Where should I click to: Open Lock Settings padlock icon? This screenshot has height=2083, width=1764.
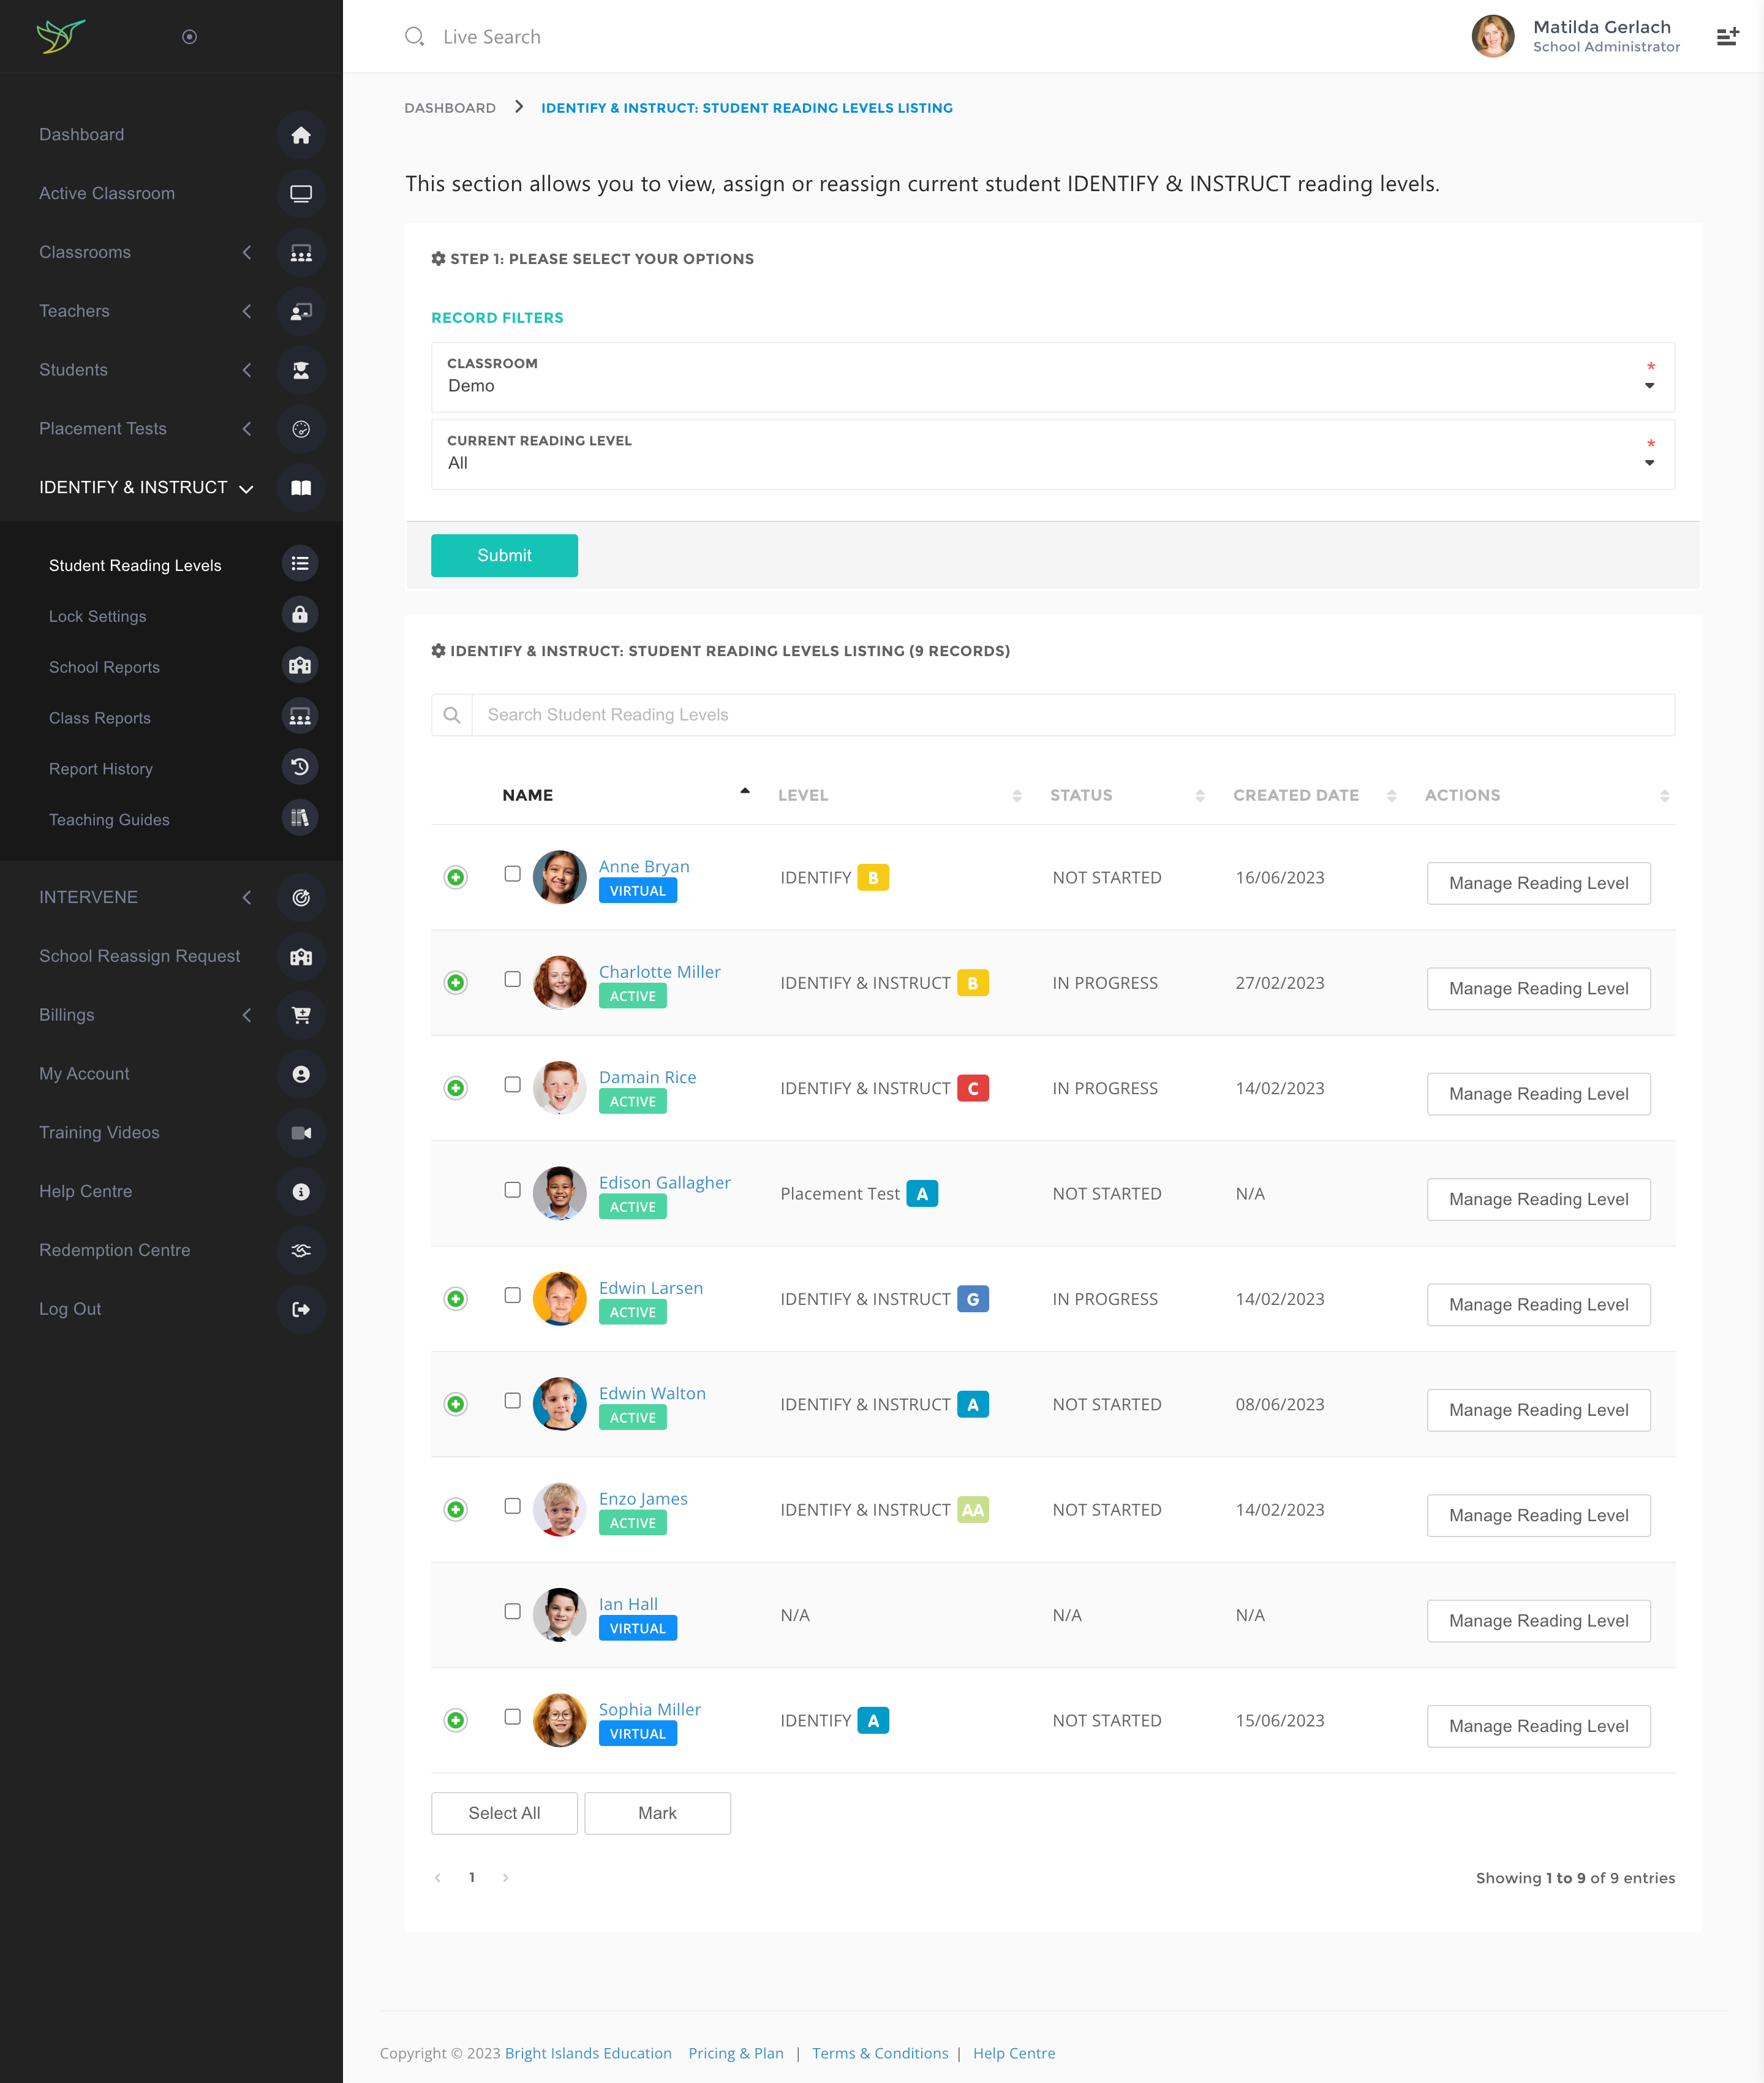tap(299, 615)
